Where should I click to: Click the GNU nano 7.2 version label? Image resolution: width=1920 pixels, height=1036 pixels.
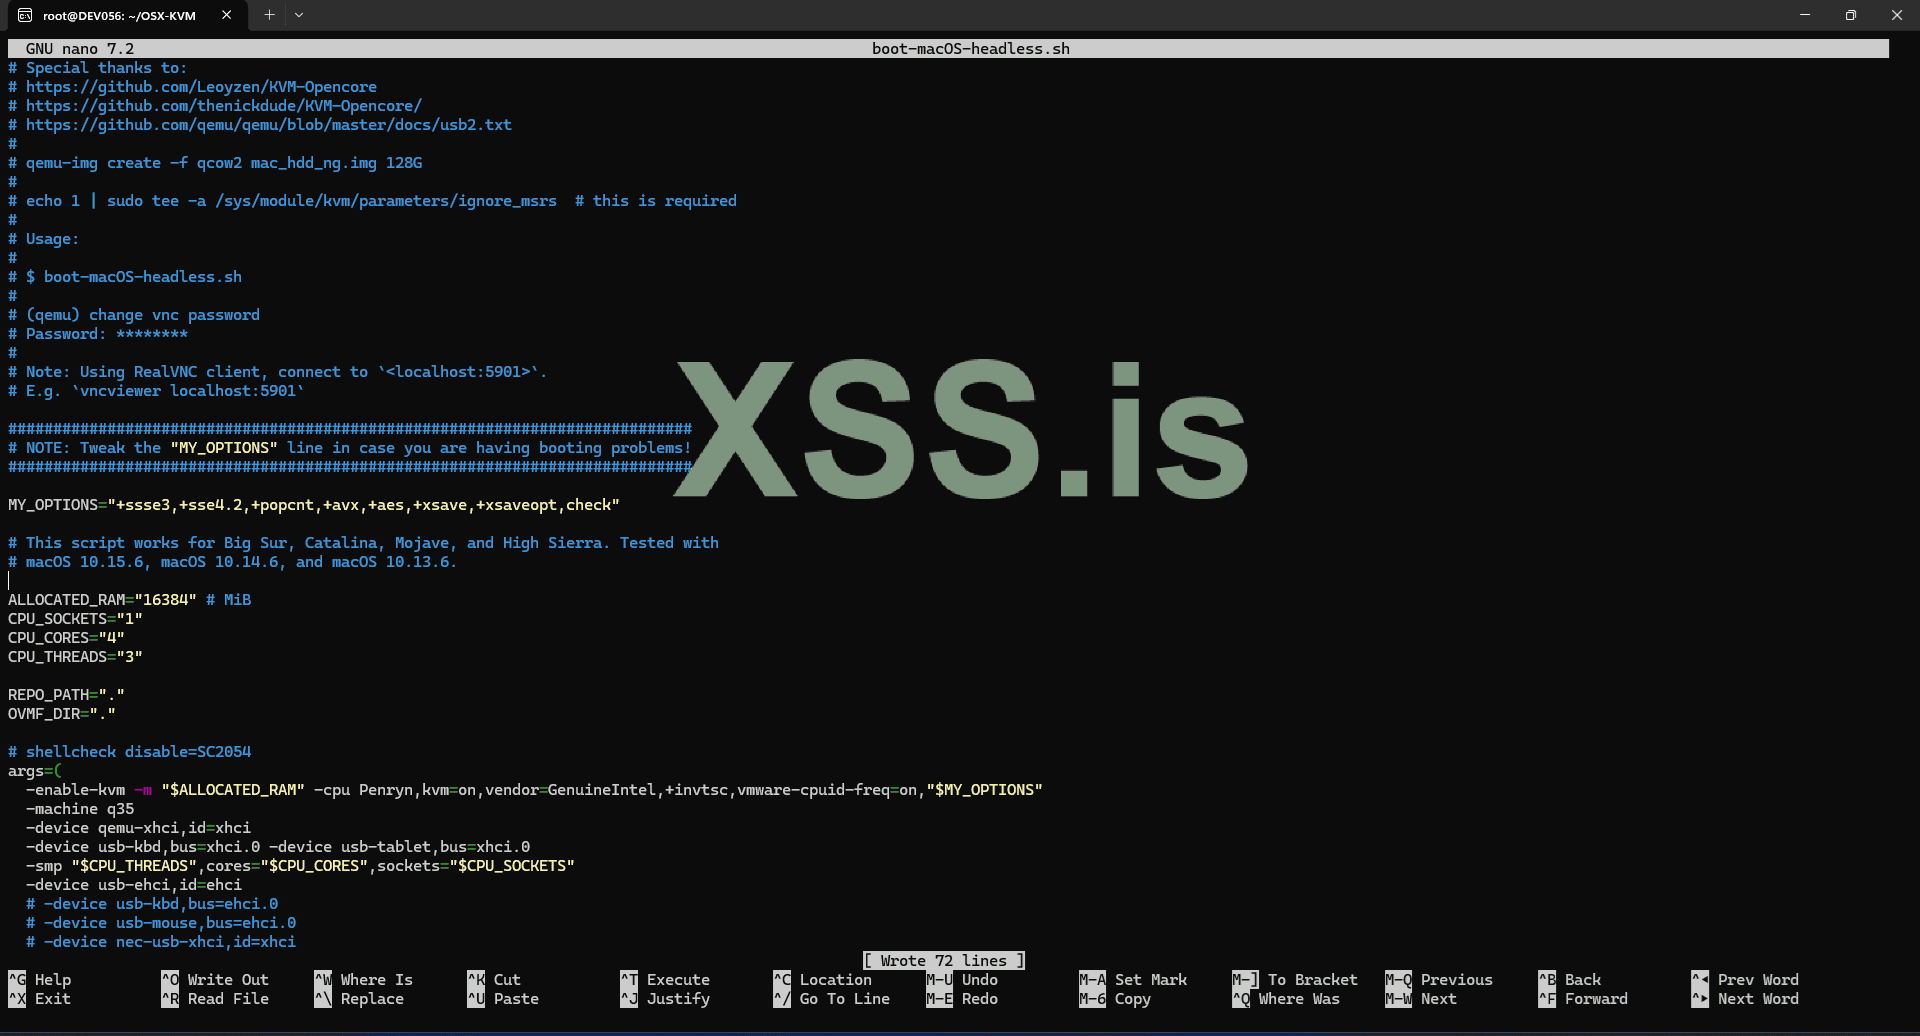coord(80,49)
